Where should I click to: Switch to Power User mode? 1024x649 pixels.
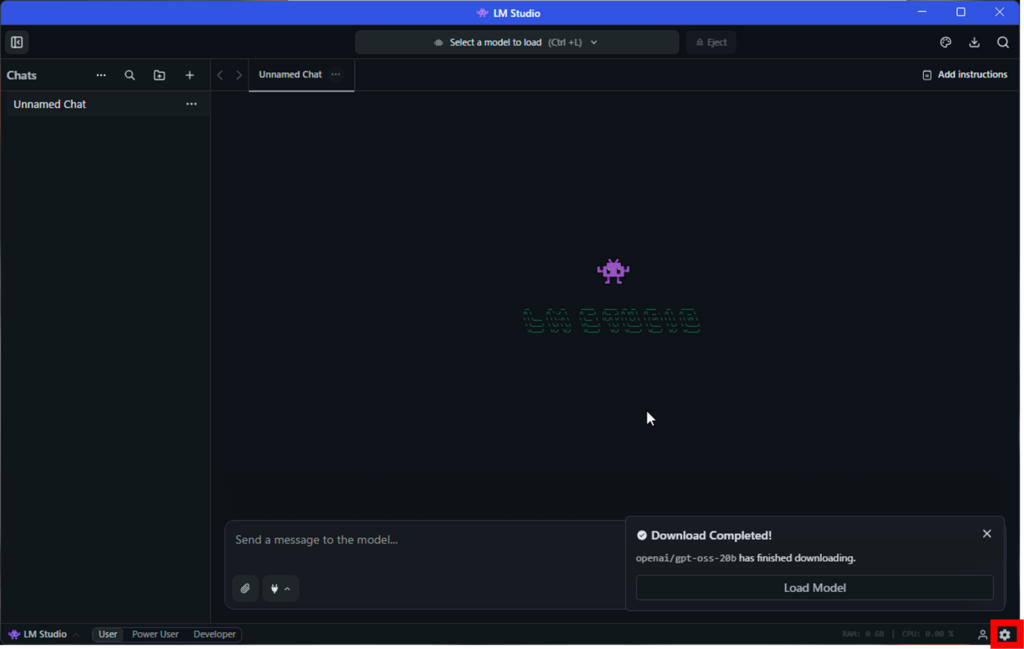pos(155,634)
